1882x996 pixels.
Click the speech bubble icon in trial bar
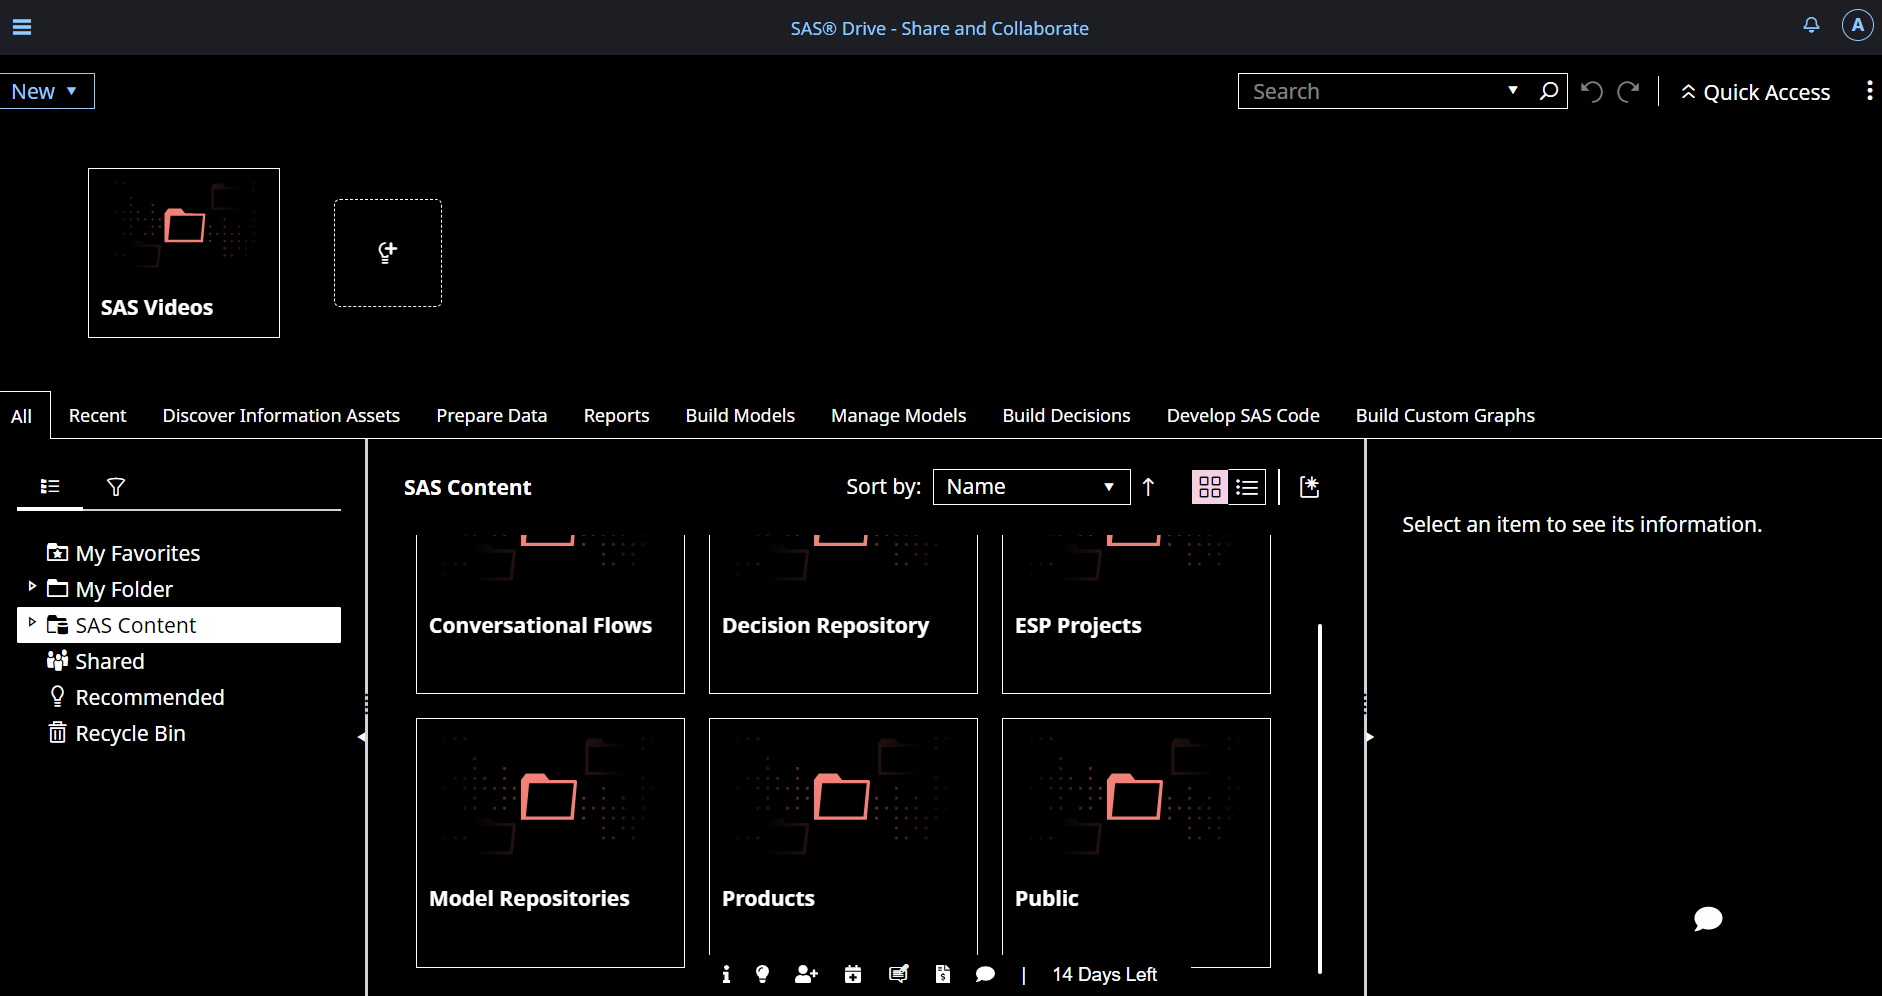[985, 974]
